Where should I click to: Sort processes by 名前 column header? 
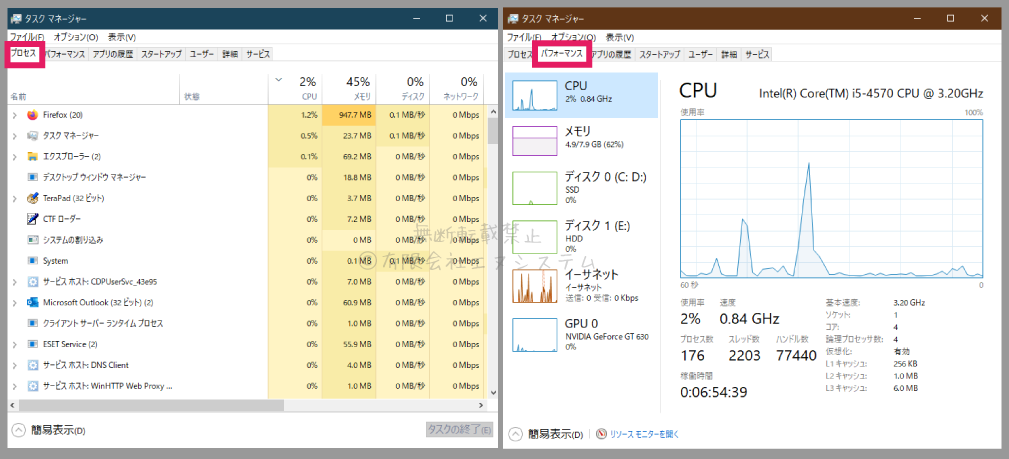(93, 89)
